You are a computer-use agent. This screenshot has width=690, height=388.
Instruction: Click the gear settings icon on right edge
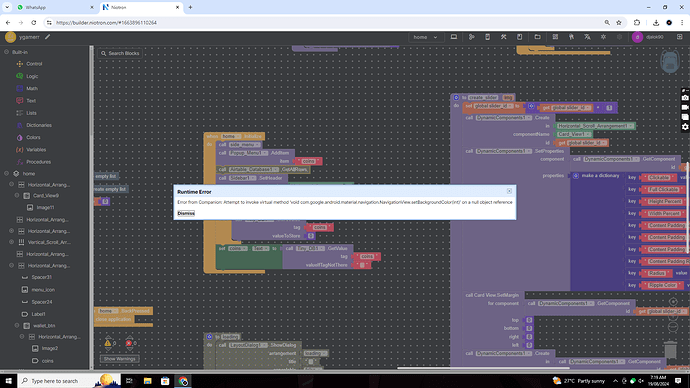pyautogui.click(x=685, y=127)
